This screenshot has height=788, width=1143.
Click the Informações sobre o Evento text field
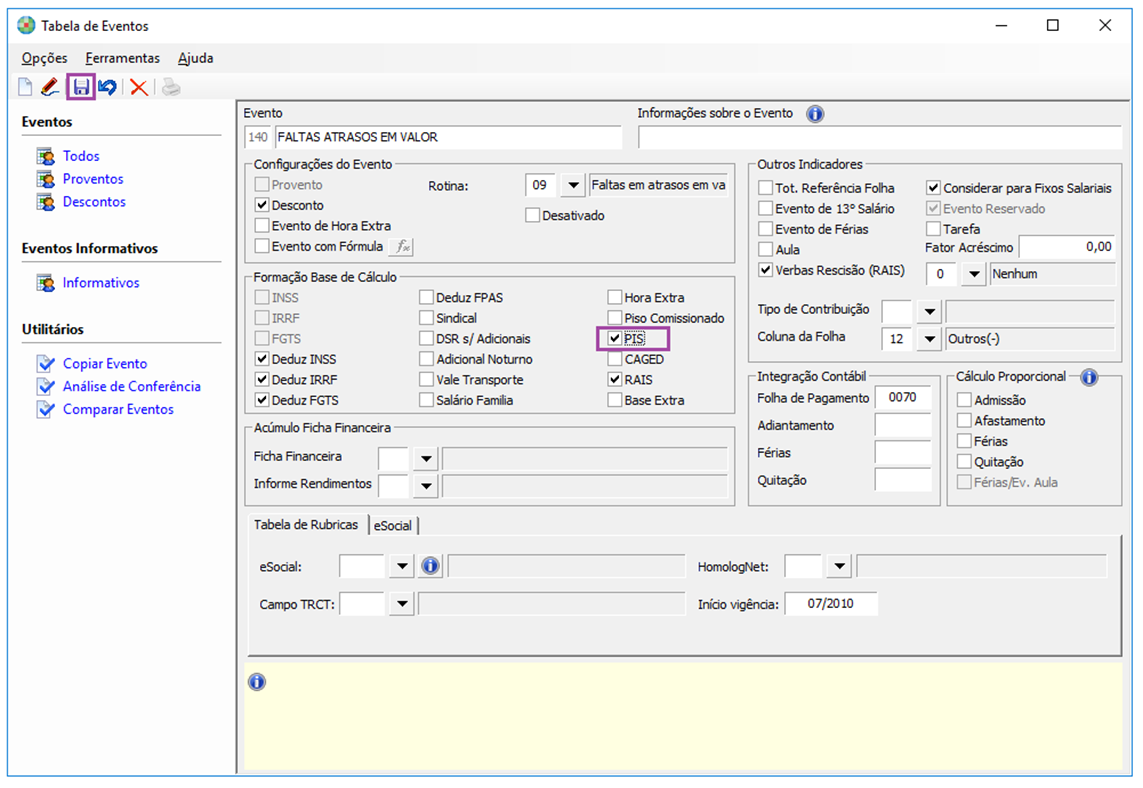tap(879, 137)
